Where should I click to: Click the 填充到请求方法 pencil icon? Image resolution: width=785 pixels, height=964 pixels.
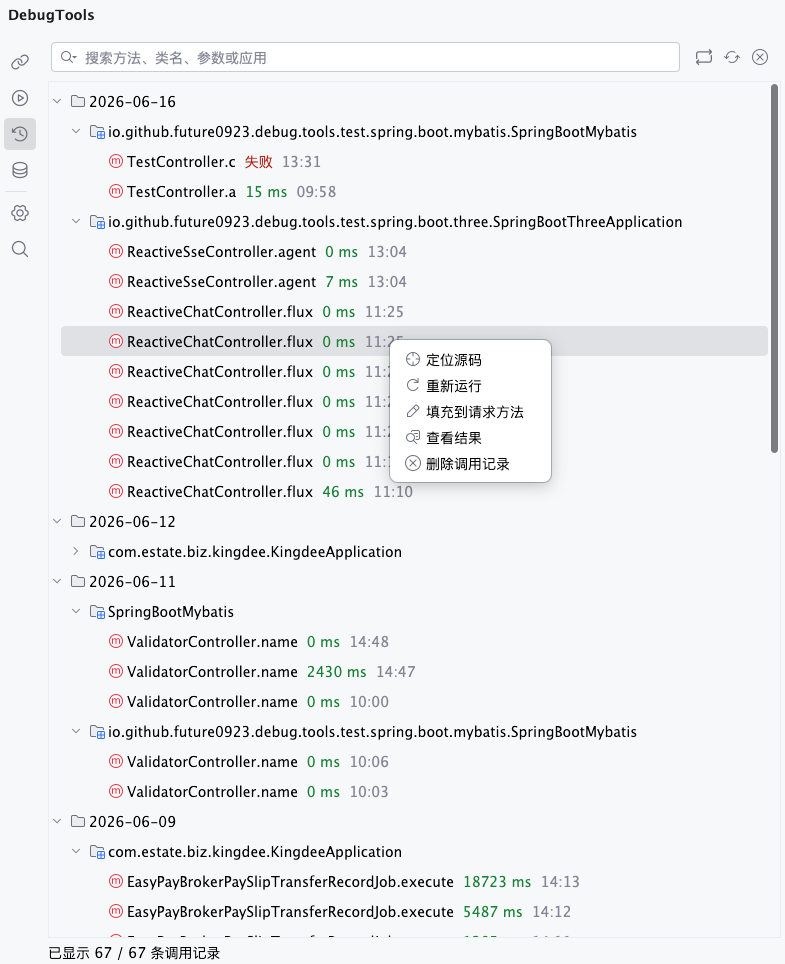pos(413,411)
